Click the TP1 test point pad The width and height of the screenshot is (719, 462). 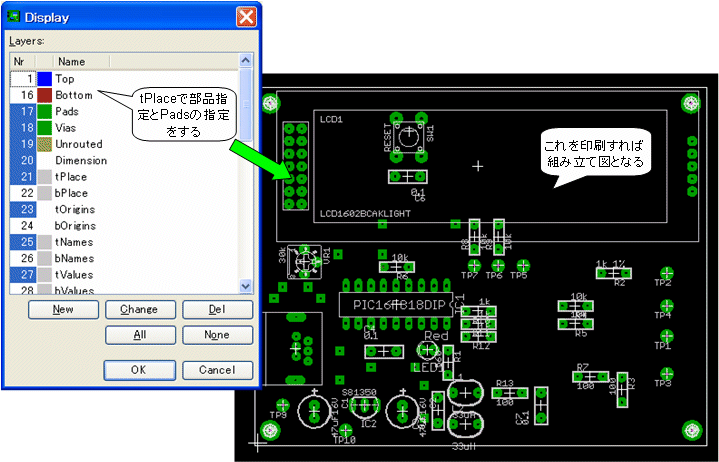(666, 336)
